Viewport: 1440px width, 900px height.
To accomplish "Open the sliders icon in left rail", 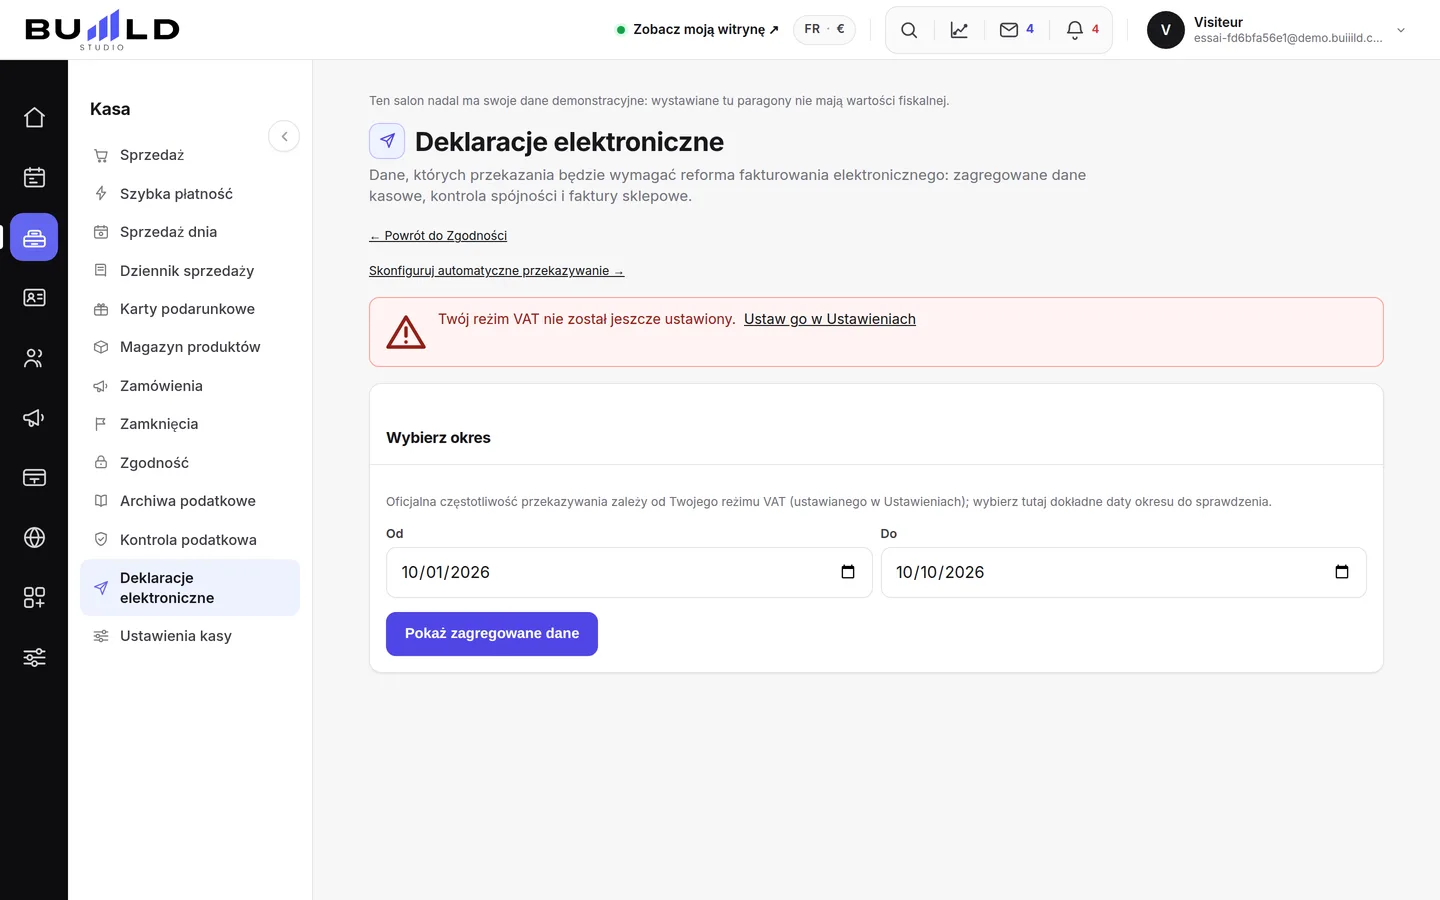I will [x=34, y=657].
